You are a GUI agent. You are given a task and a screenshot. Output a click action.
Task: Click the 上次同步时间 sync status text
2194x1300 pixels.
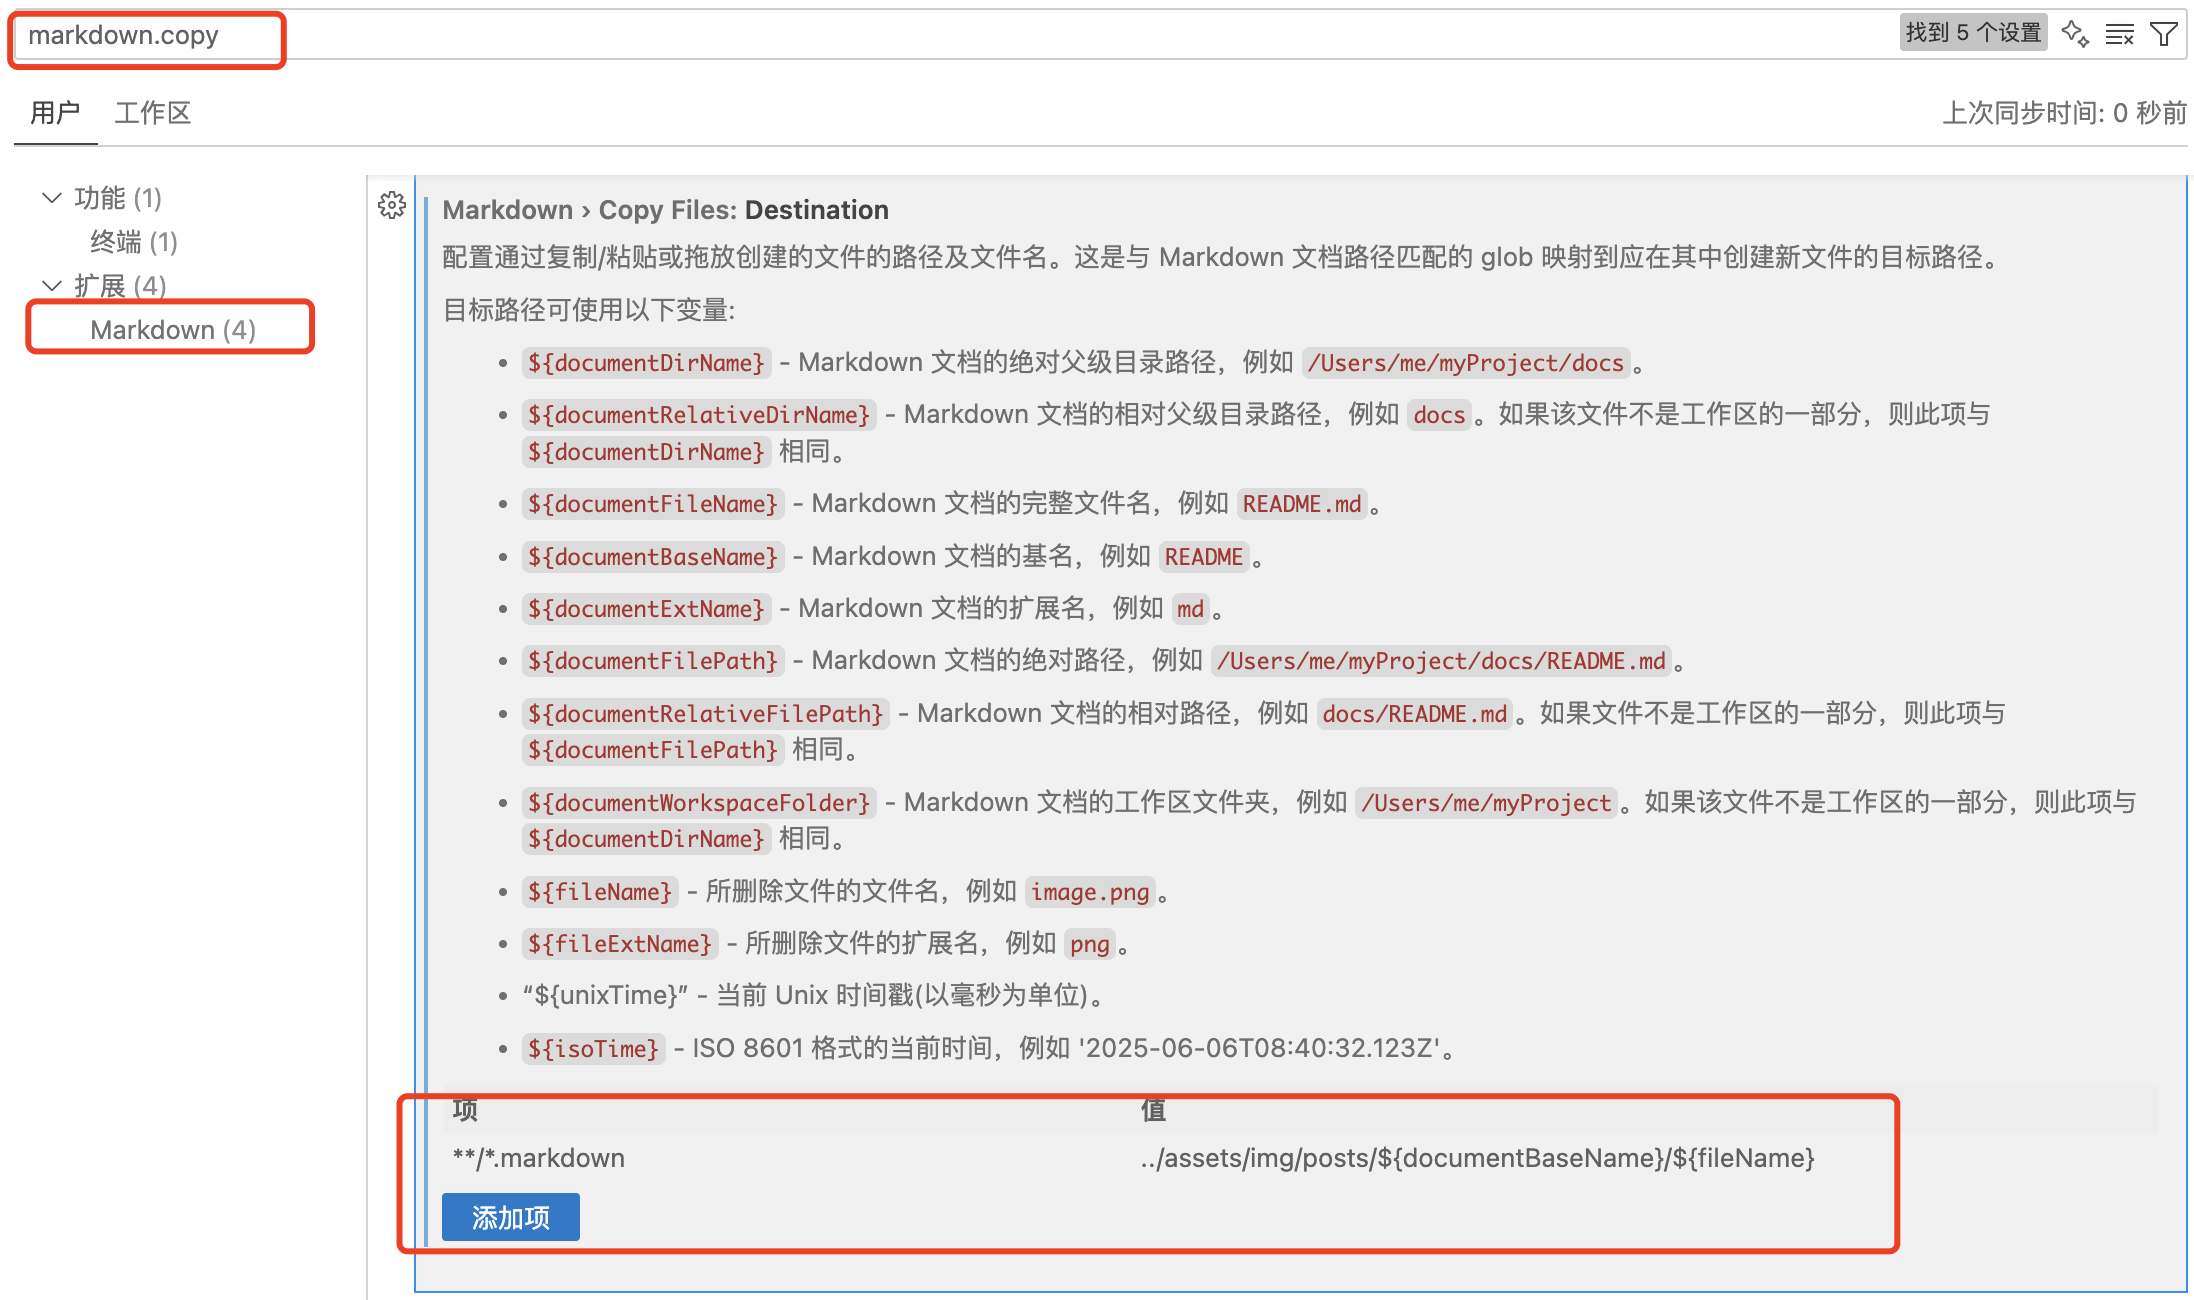pyautogui.click(x=2062, y=112)
